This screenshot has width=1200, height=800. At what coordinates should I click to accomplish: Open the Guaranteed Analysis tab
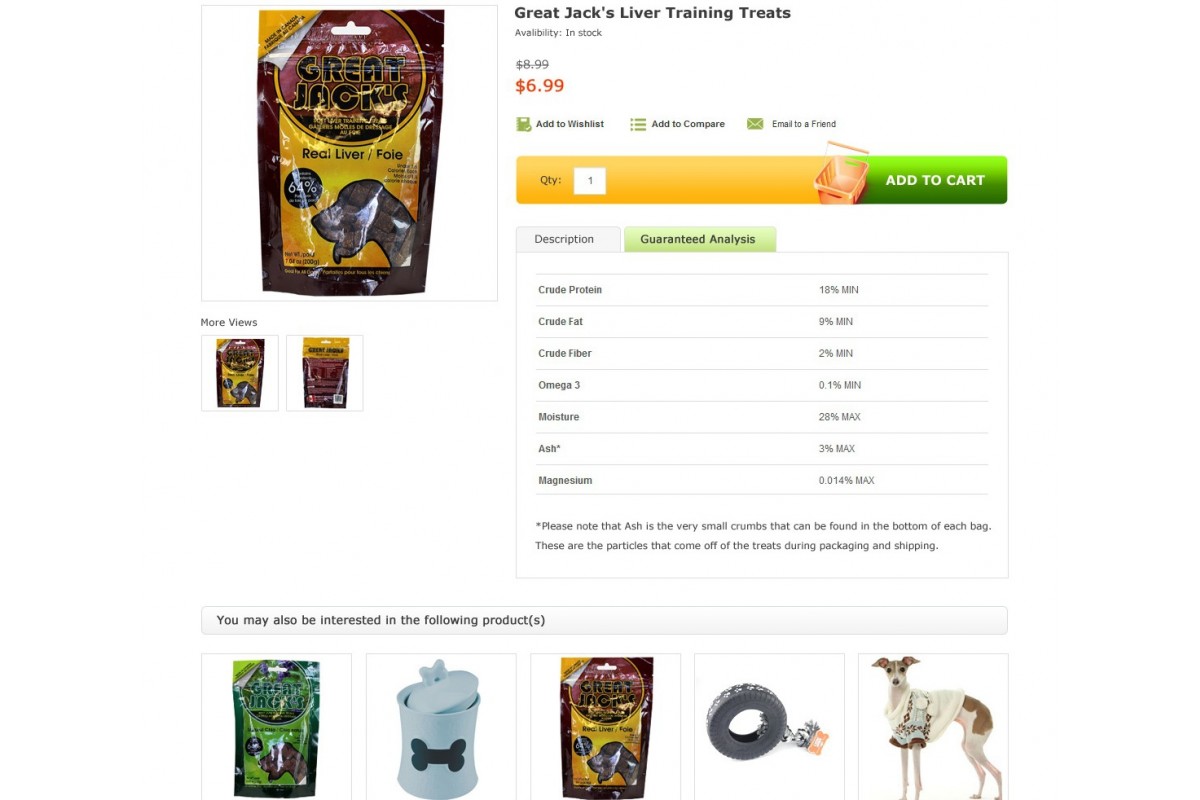pos(699,239)
